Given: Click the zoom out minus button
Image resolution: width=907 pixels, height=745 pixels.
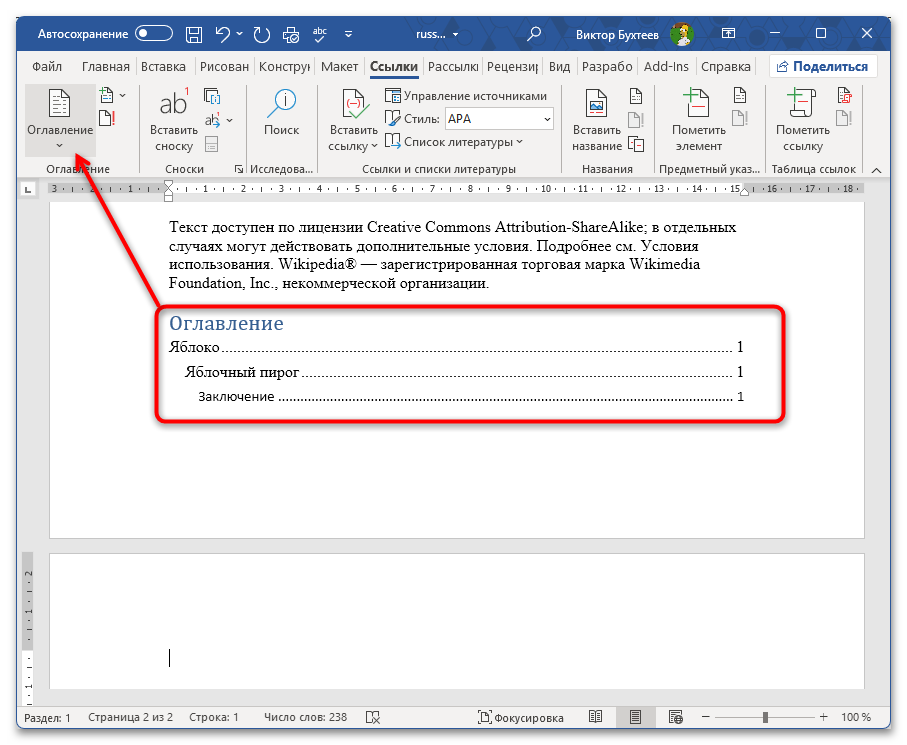Looking at the screenshot, I should [706, 717].
